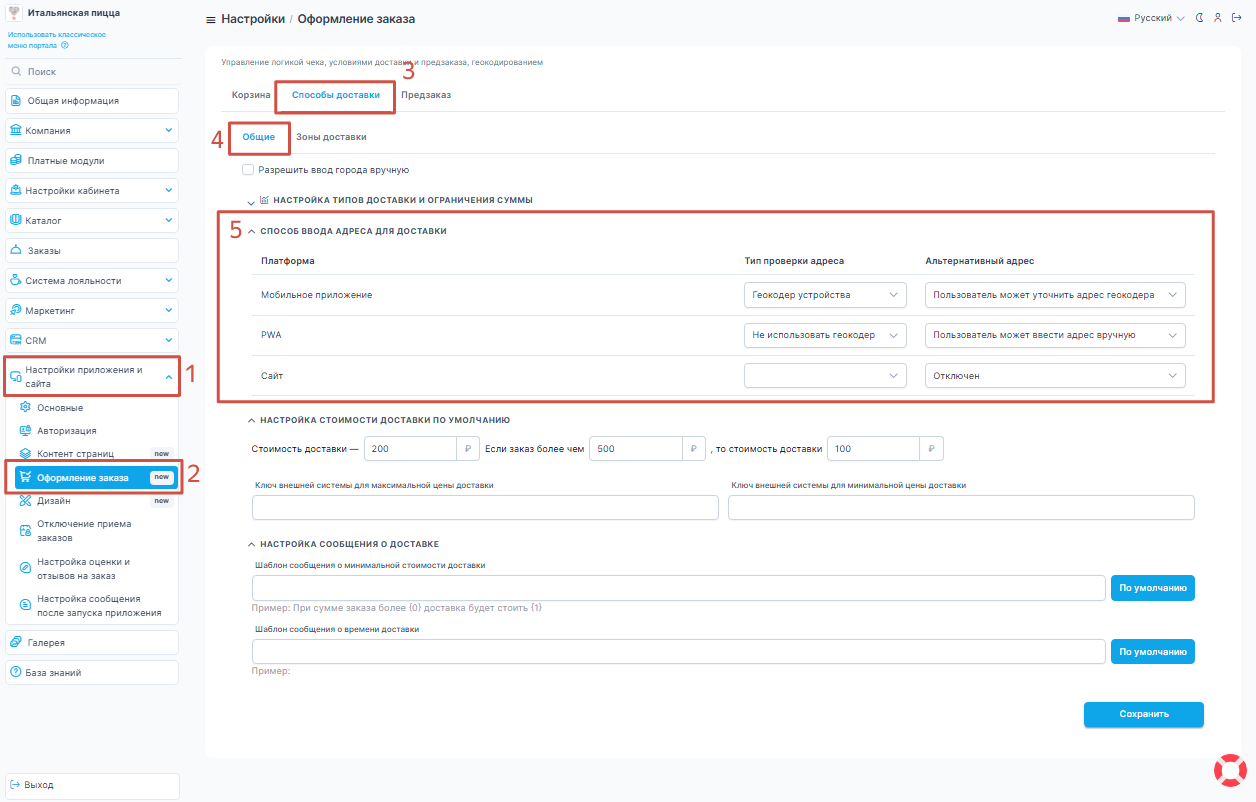Open Оформление заказа in the sidebar
Screen dimensions: 1256x802
click(x=94, y=478)
